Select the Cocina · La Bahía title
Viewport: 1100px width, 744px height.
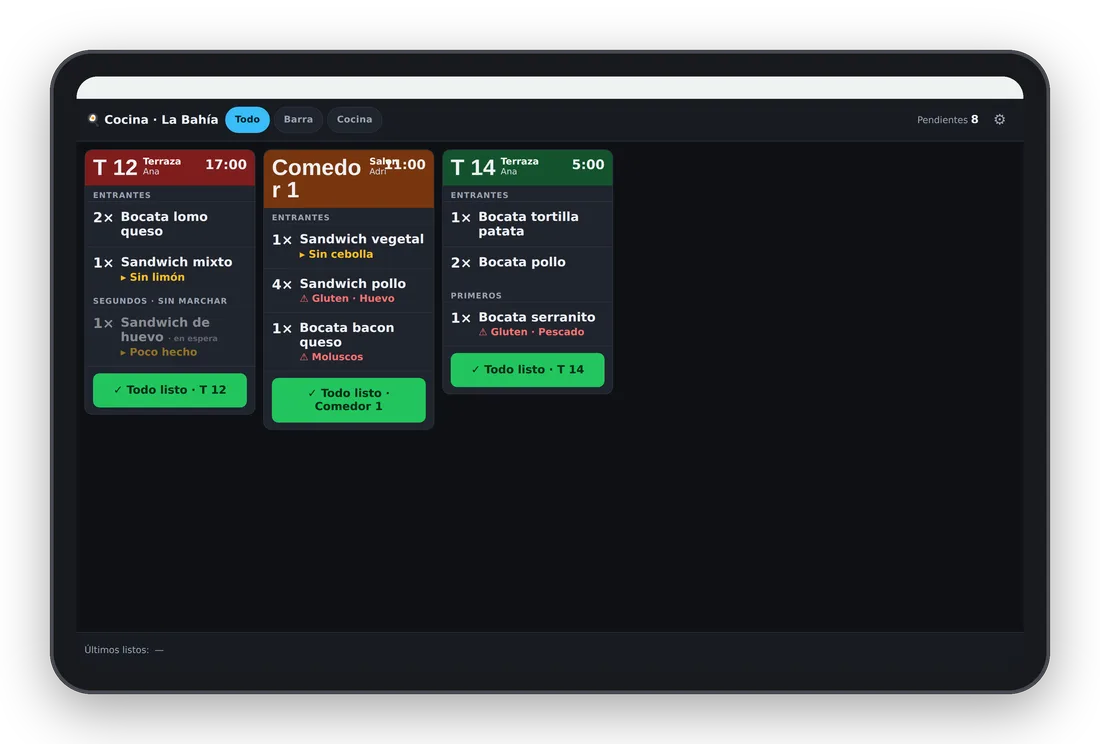(x=161, y=120)
